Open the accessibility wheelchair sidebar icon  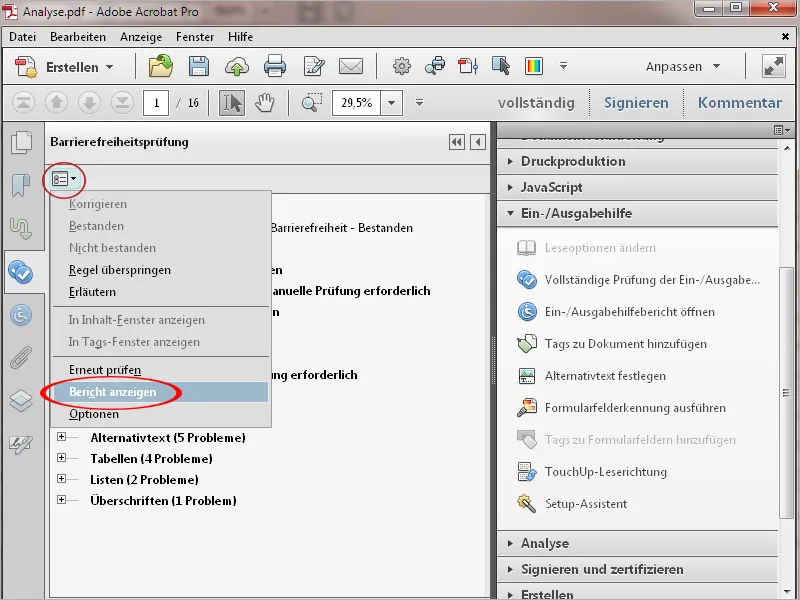coord(21,315)
